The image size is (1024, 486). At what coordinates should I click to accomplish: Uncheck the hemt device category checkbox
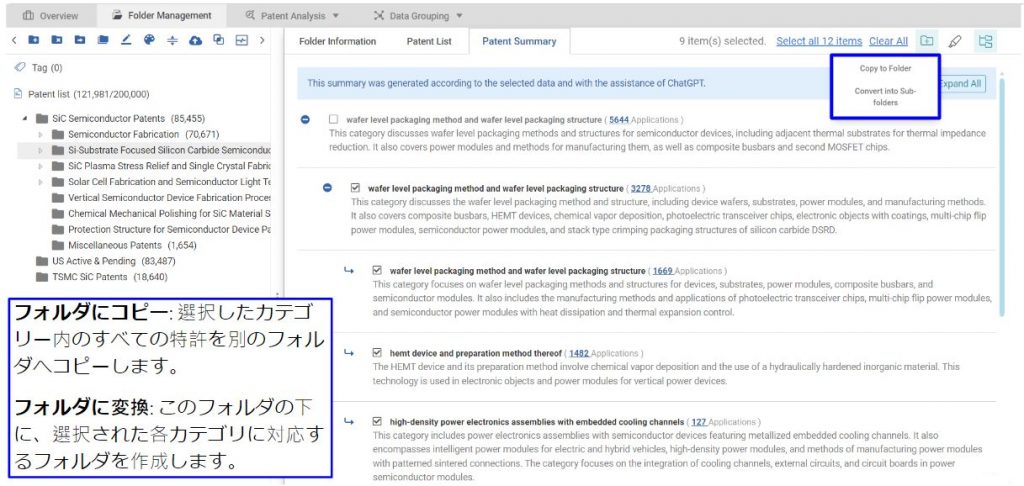(x=377, y=353)
